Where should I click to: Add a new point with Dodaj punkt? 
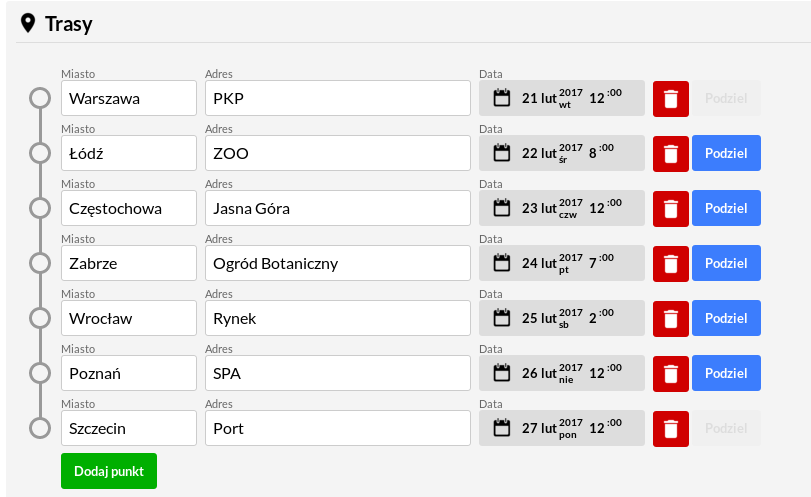point(109,471)
